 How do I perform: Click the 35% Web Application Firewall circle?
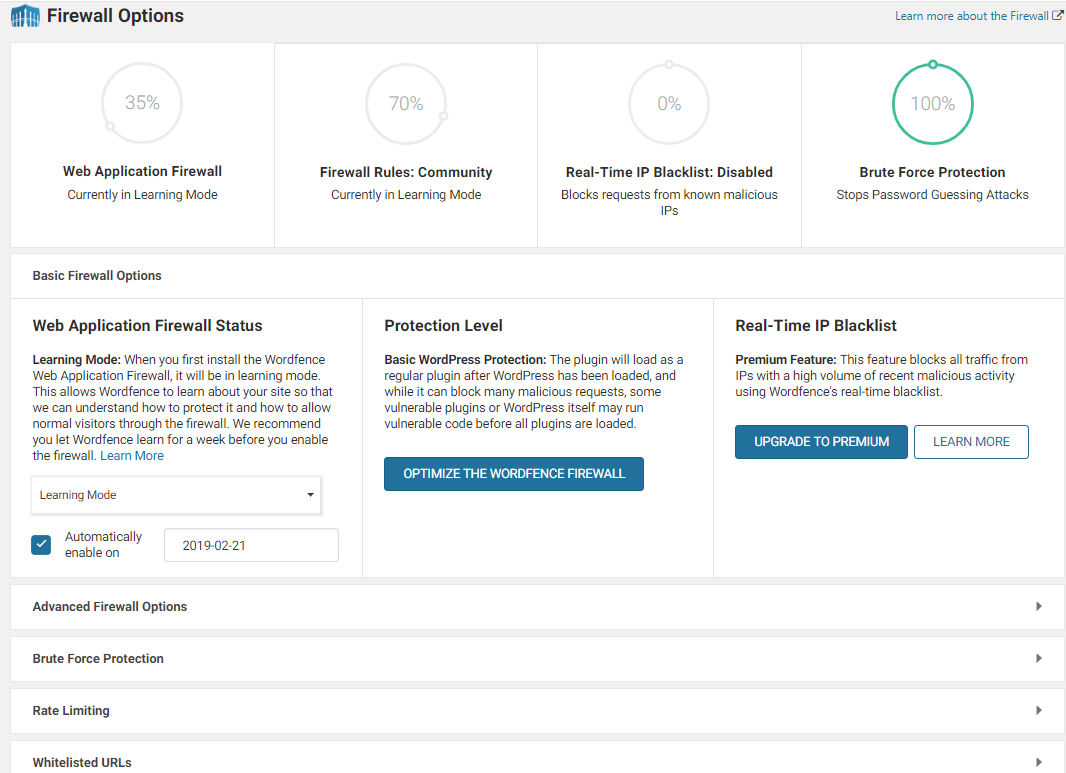(142, 103)
